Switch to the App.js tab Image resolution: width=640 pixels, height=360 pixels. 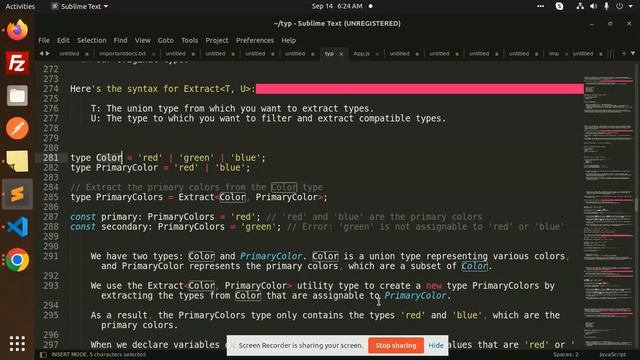361,54
